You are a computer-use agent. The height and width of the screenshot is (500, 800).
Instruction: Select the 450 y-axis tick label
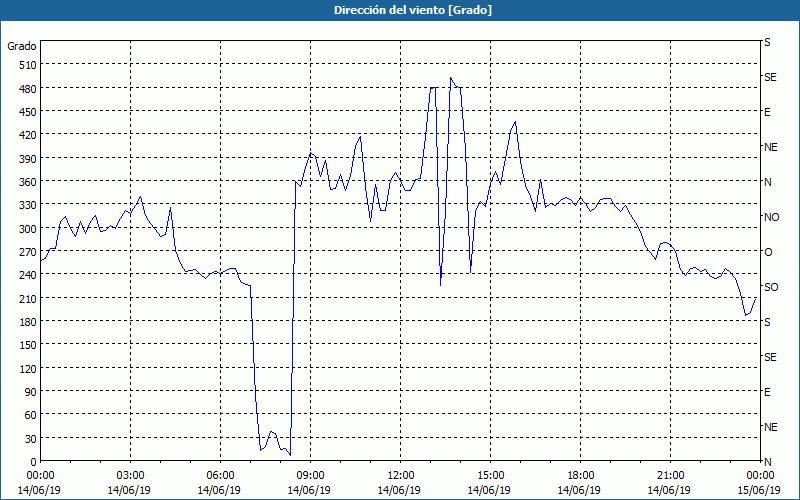click(x=28, y=112)
